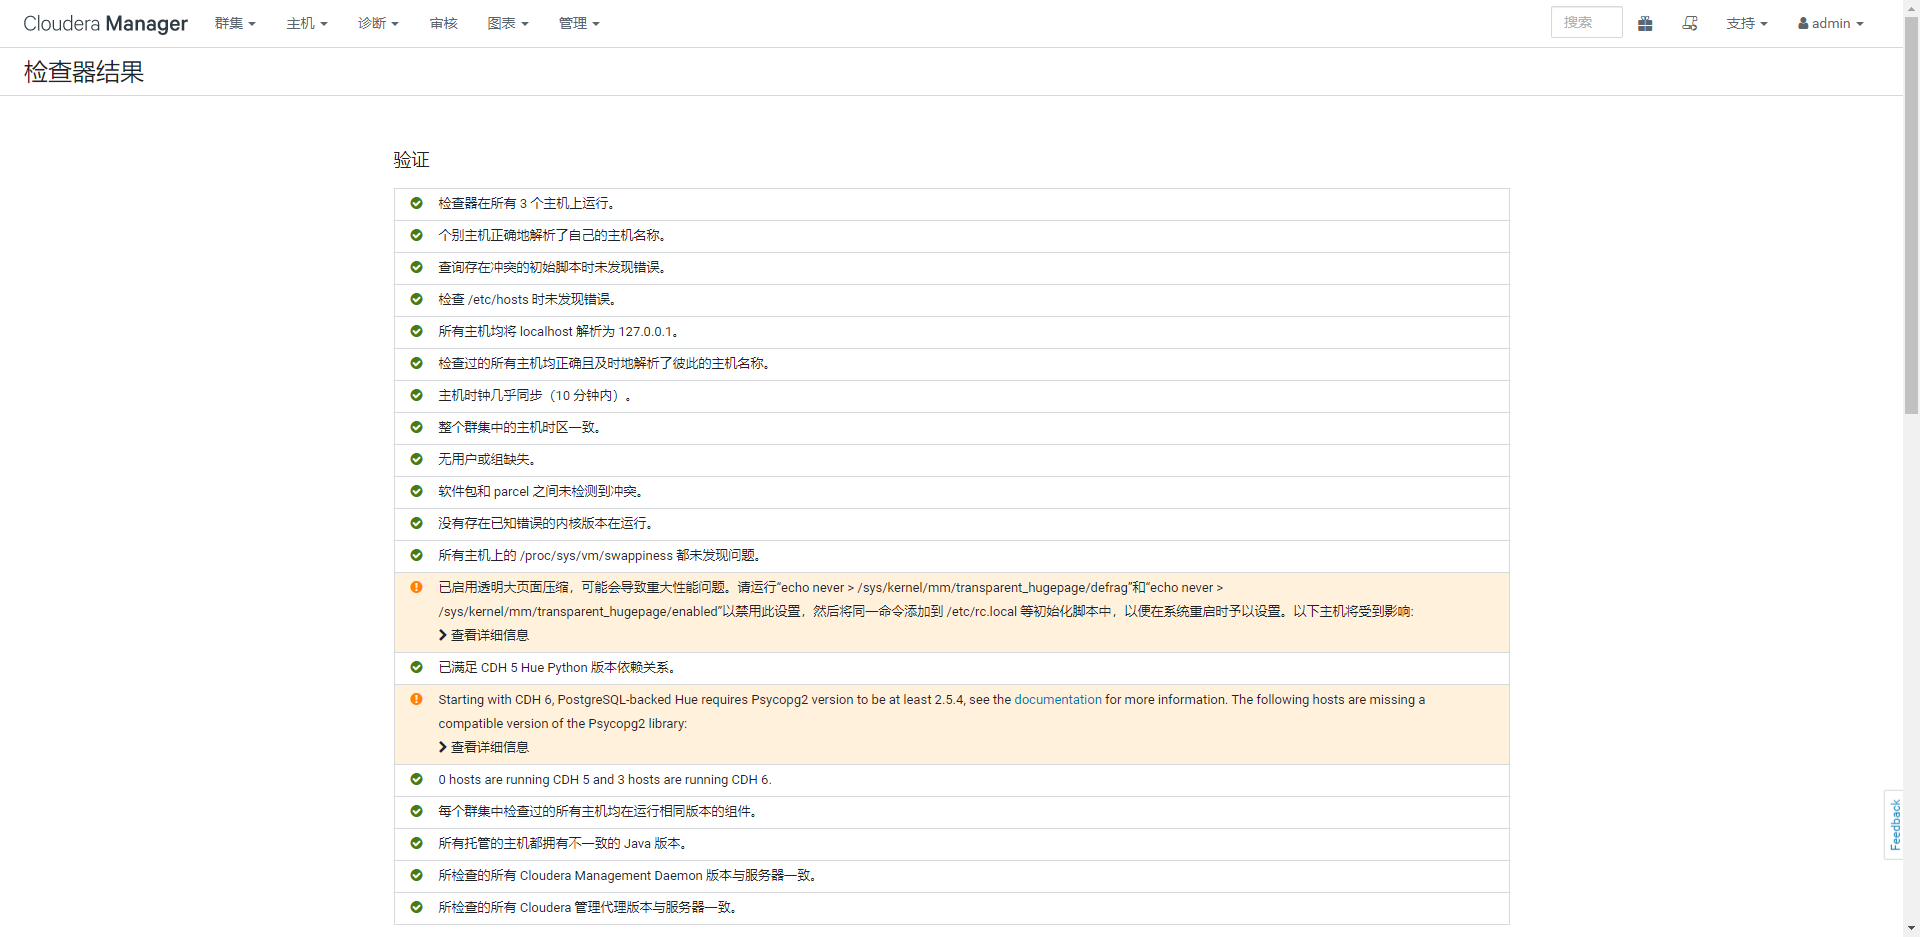1920x937 pixels.
Task: Click green check beside CDH 5 Hue Python row
Action: tap(416, 667)
